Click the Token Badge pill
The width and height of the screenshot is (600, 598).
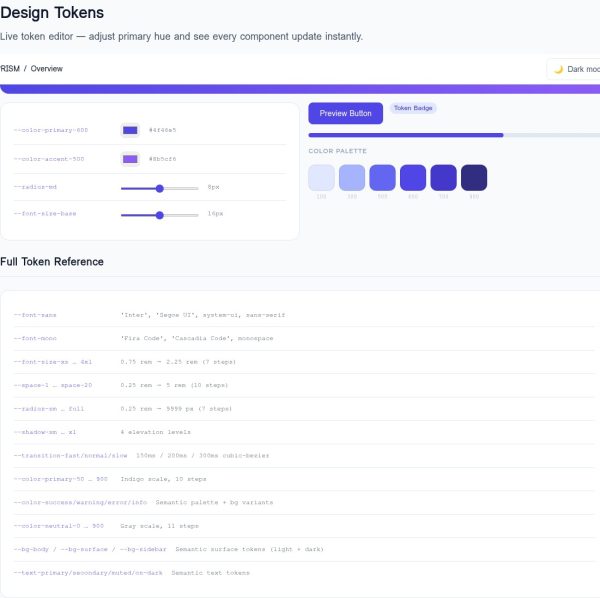click(413, 108)
